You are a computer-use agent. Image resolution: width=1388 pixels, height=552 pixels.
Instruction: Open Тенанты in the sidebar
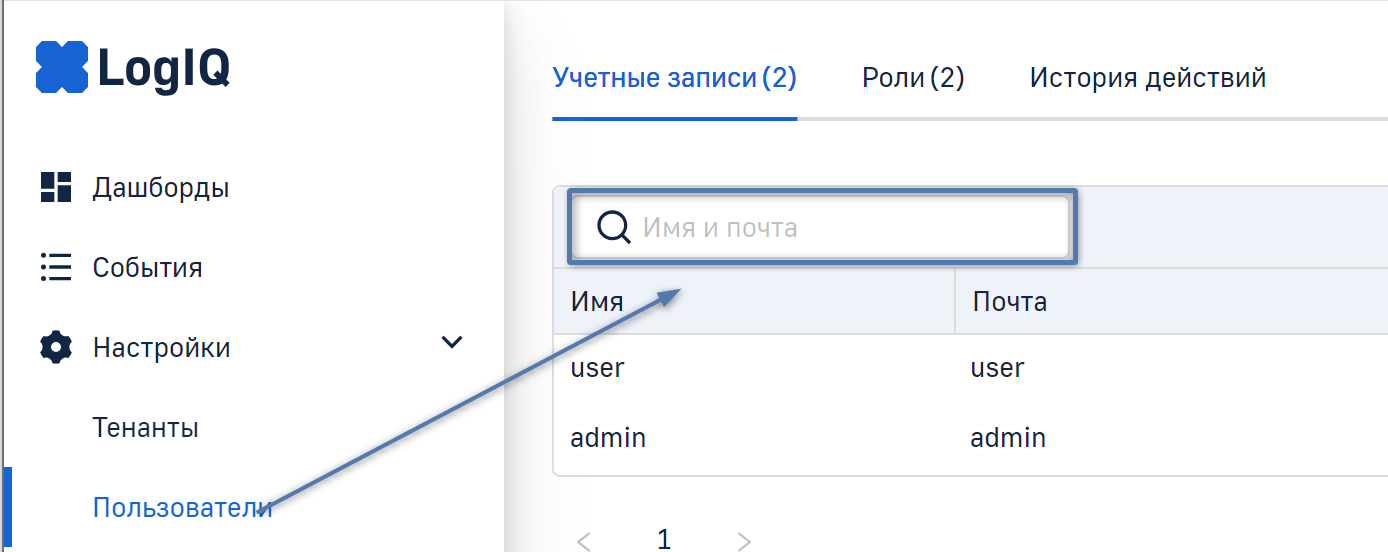pyautogui.click(x=146, y=428)
